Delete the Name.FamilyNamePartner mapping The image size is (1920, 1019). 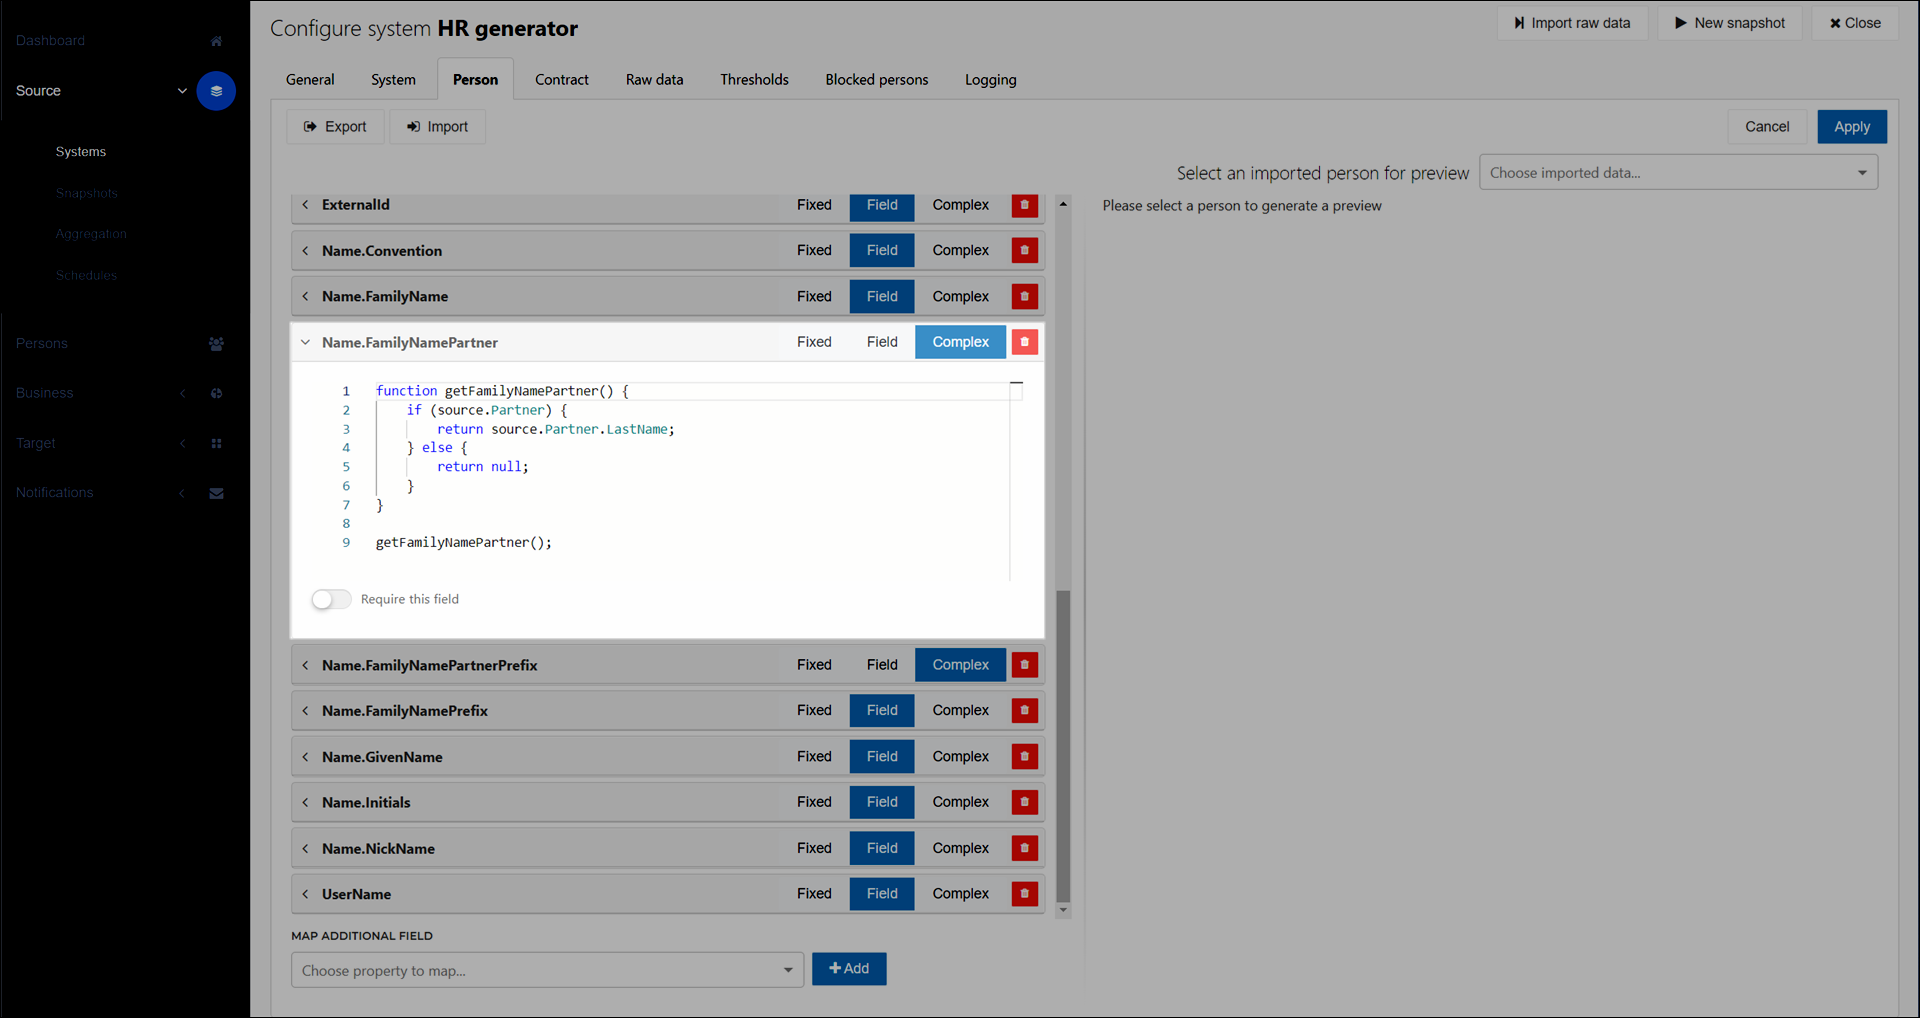pyautogui.click(x=1025, y=342)
